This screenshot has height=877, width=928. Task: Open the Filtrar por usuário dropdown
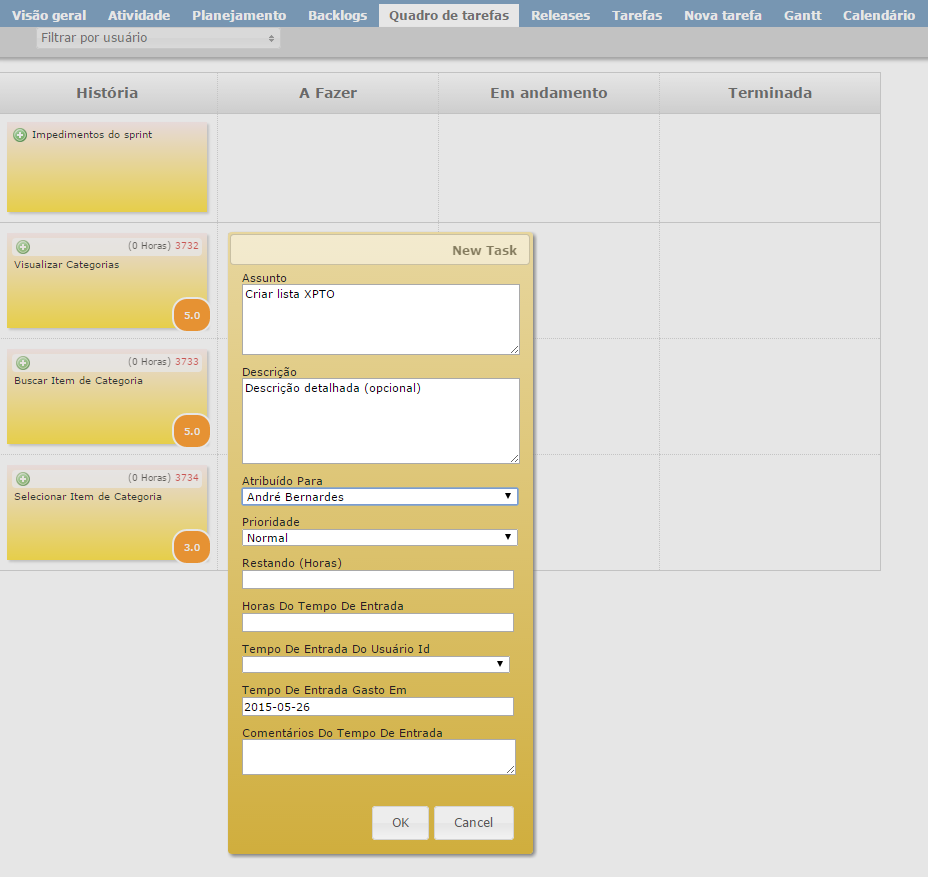(158, 38)
